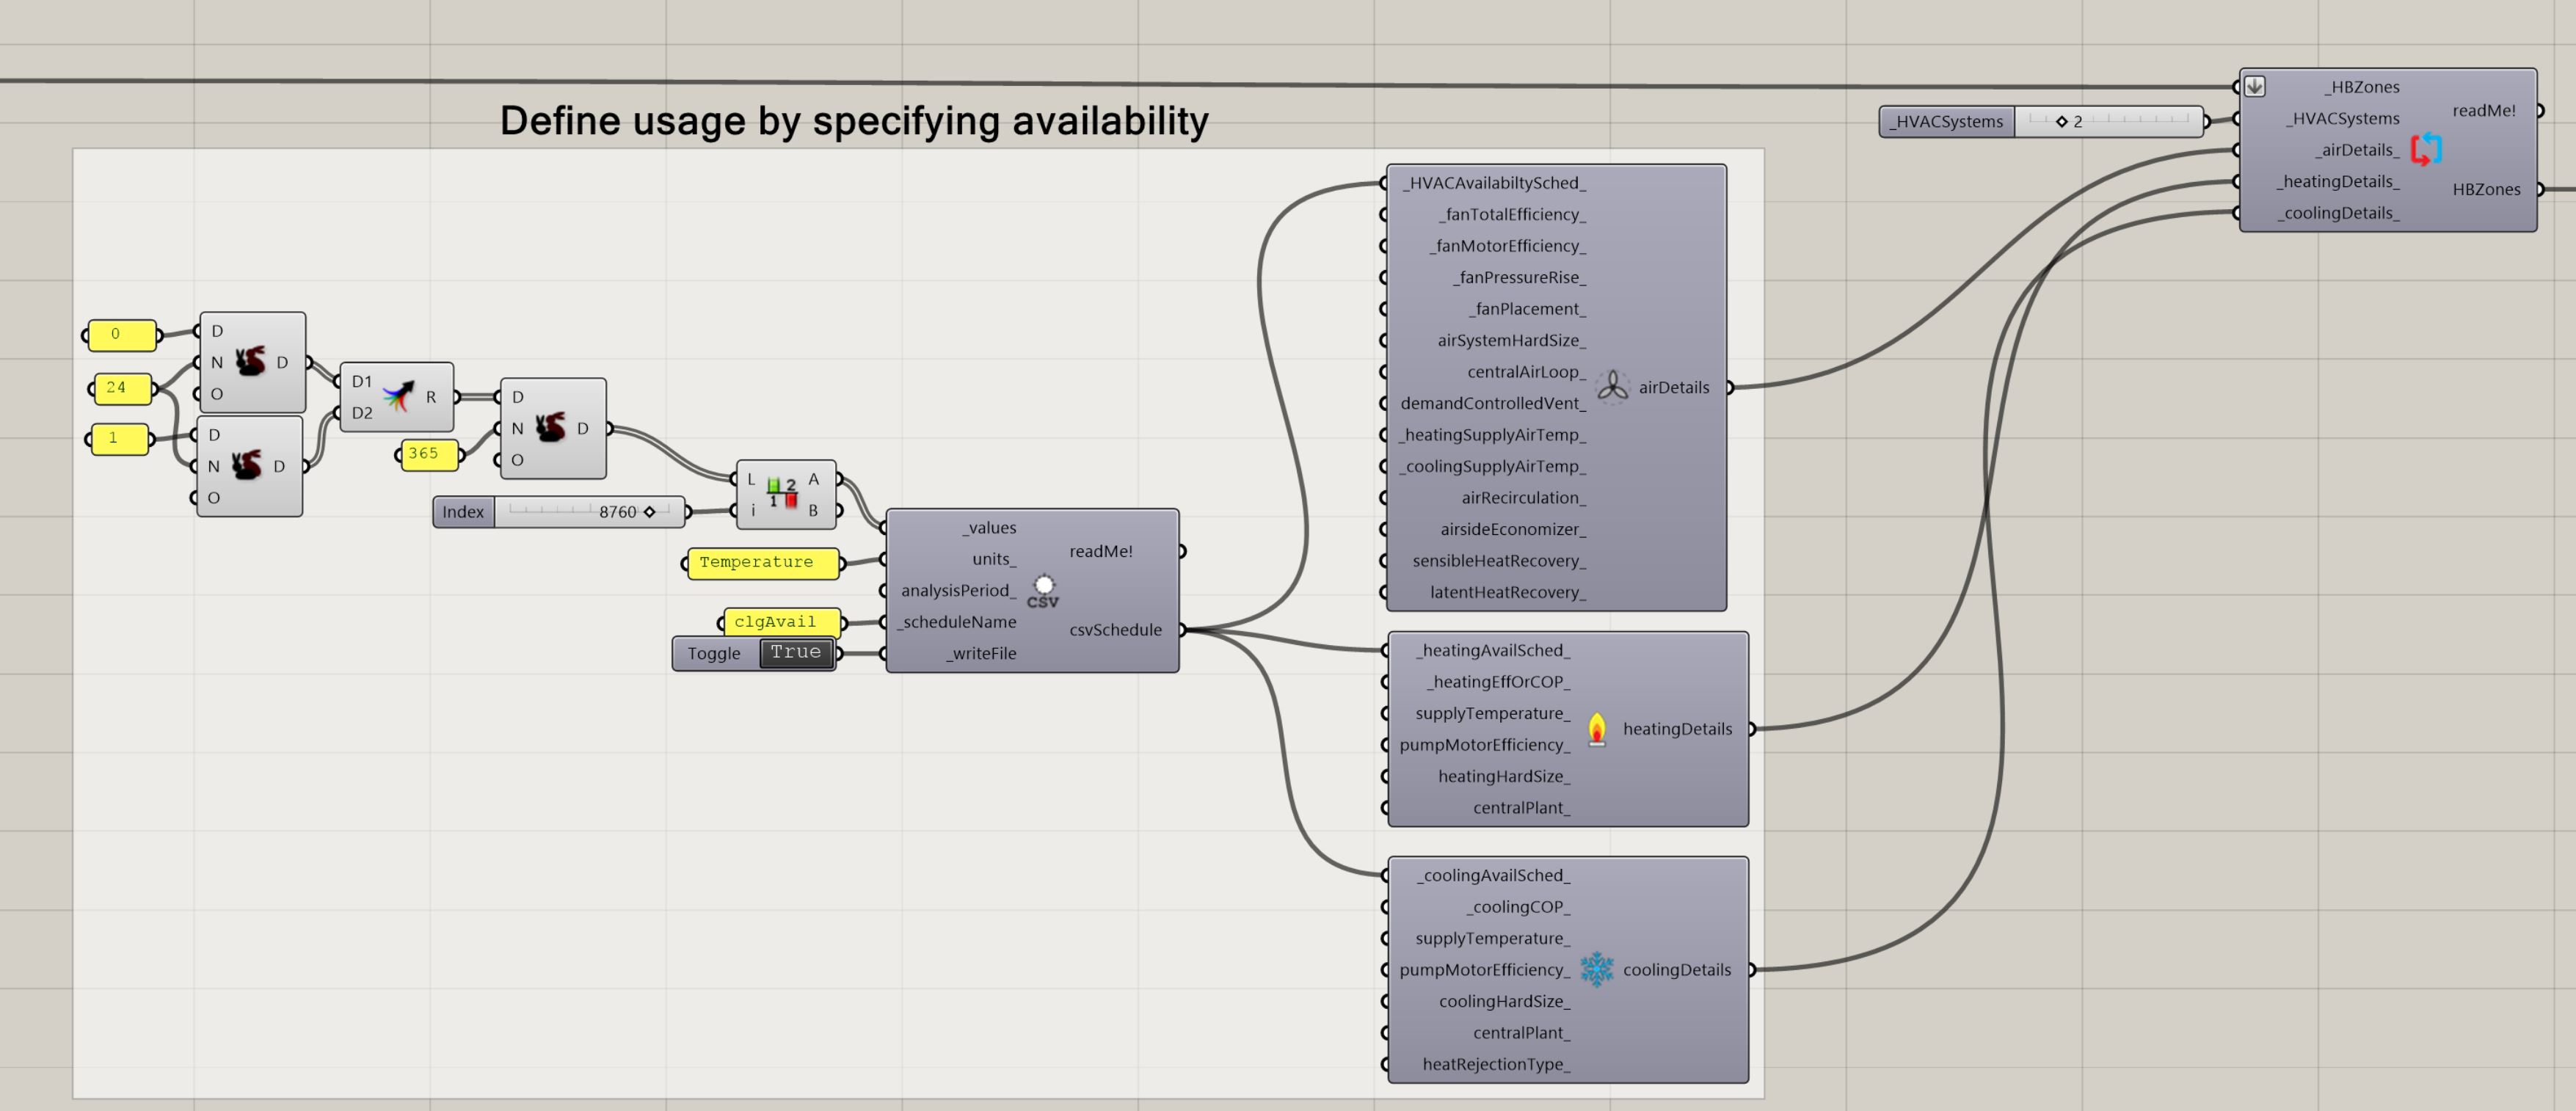Select the Temperature yellow panel
The width and height of the screenshot is (2576, 1111).
coord(761,562)
